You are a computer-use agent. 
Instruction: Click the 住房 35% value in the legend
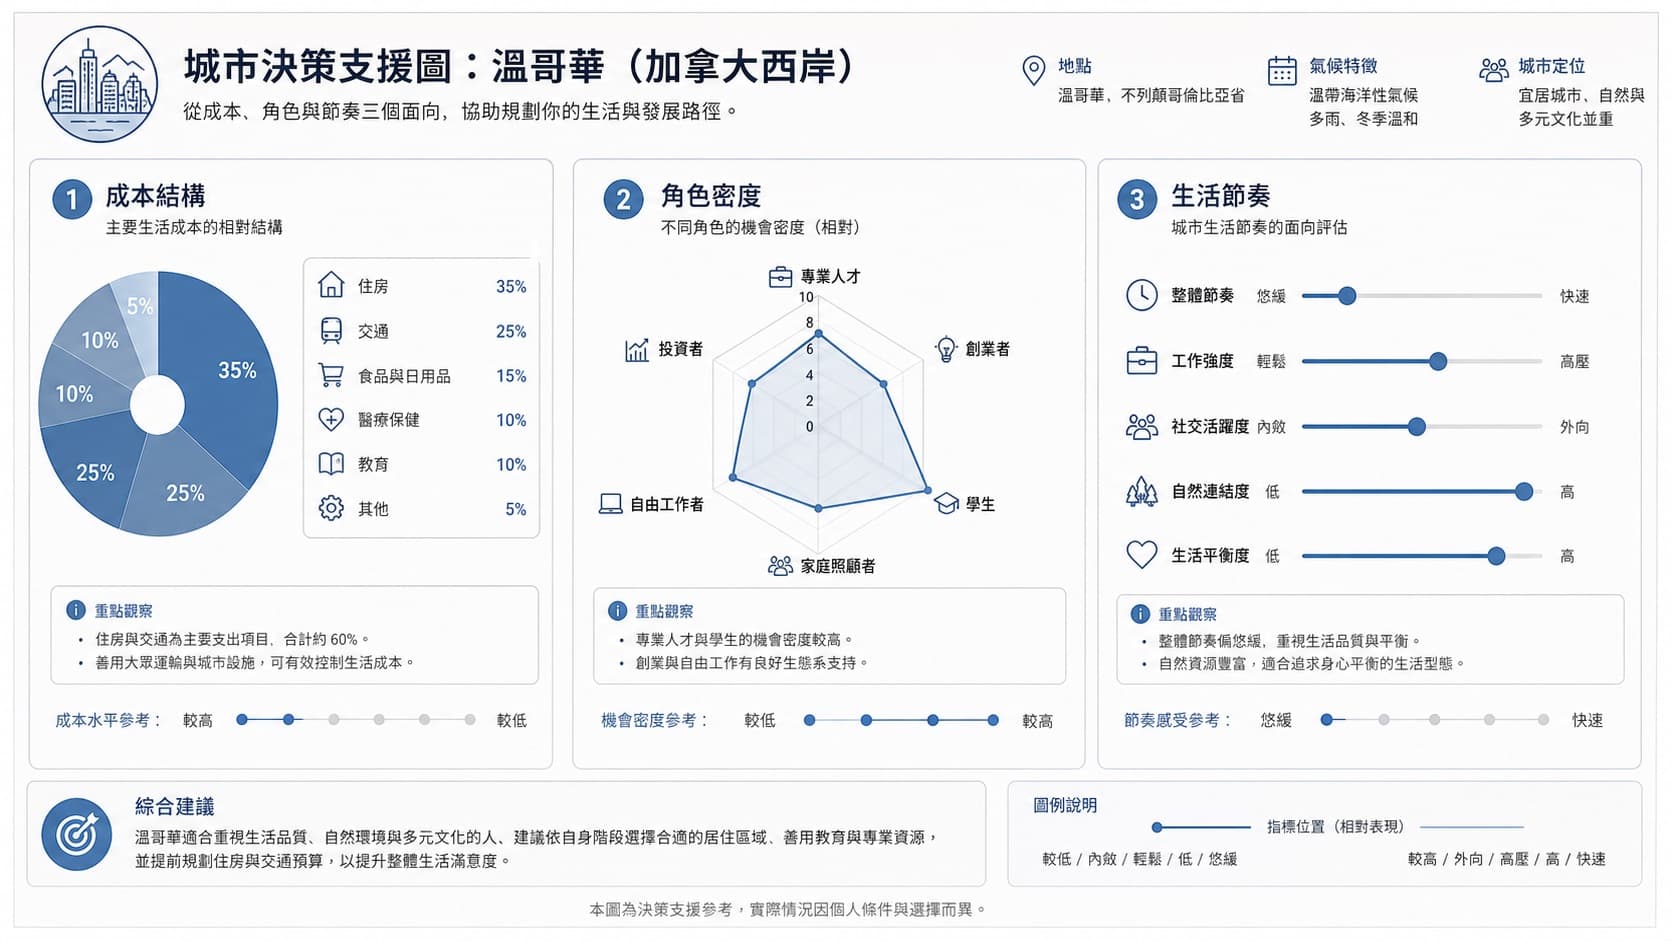pyautogui.click(x=511, y=287)
